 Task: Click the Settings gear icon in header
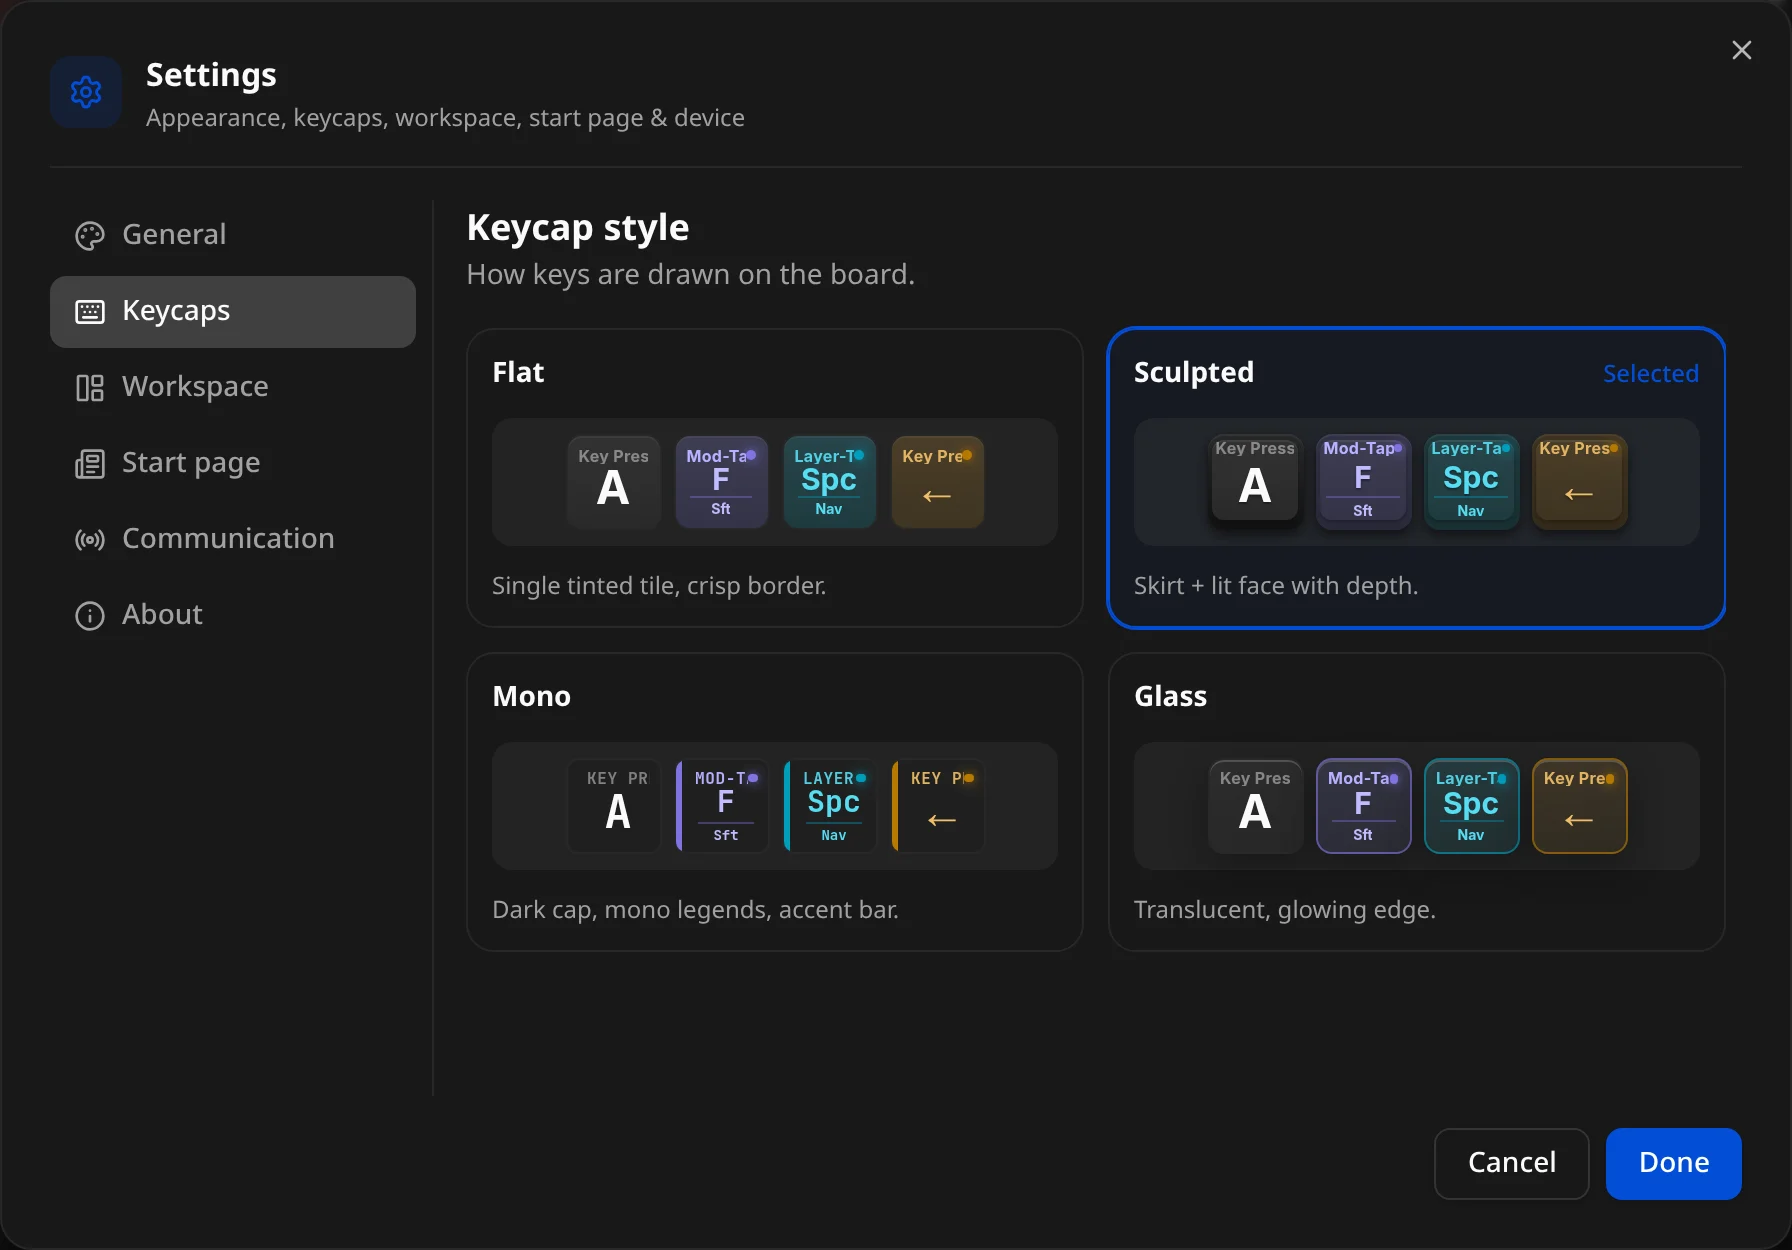tap(86, 92)
